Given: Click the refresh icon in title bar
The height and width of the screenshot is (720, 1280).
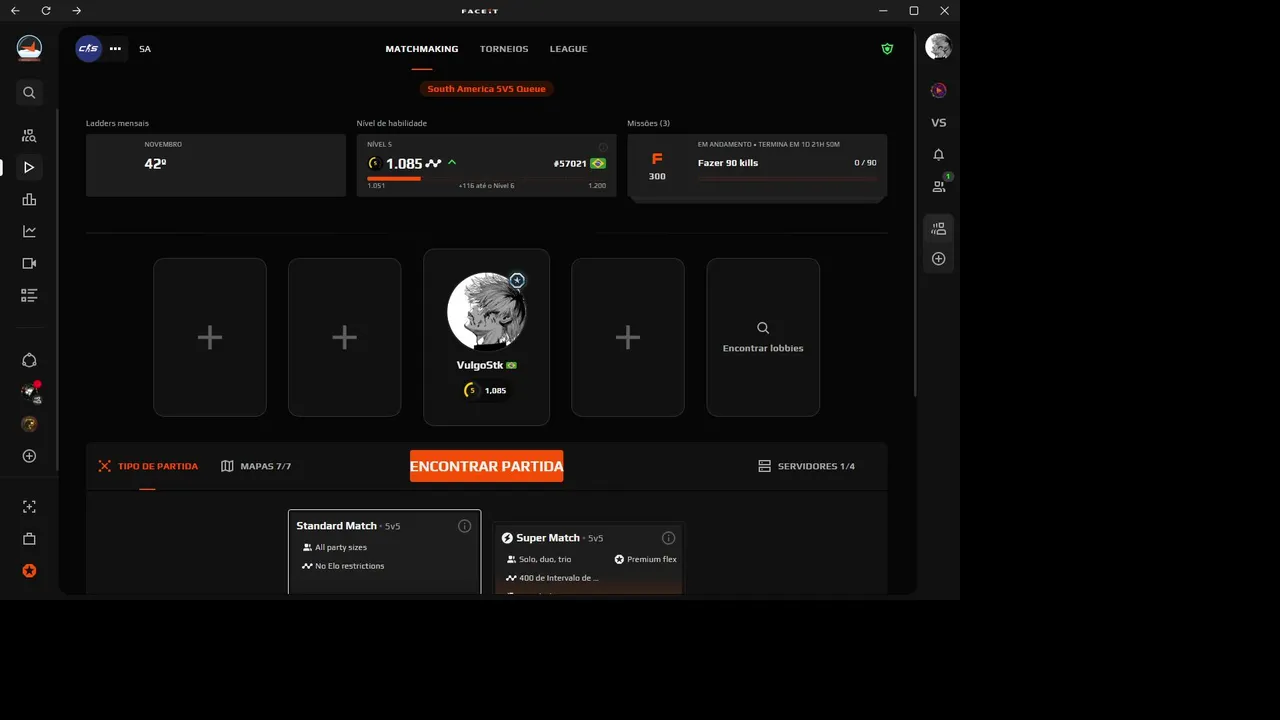Looking at the screenshot, I should [x=46, y=10].
